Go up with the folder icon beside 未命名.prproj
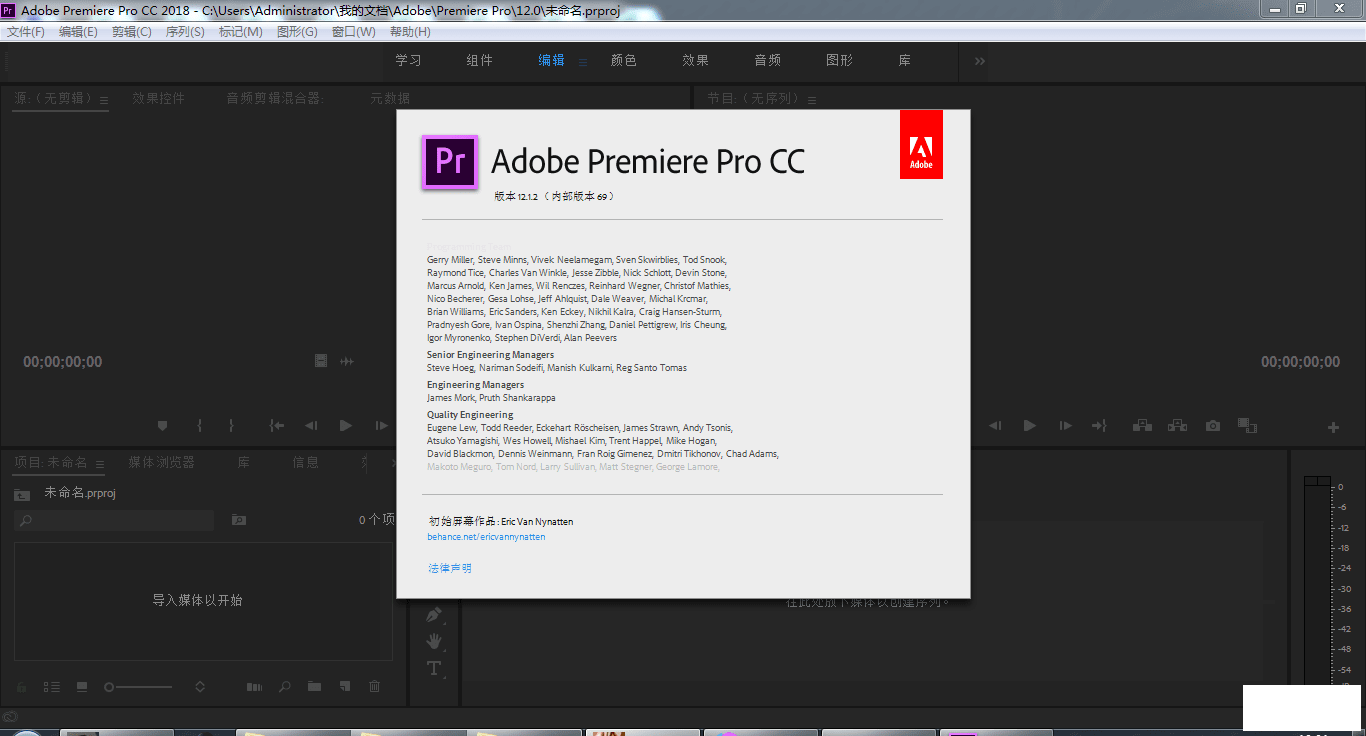This screenshot has height=736, width=1366. (x=22, y=494)
